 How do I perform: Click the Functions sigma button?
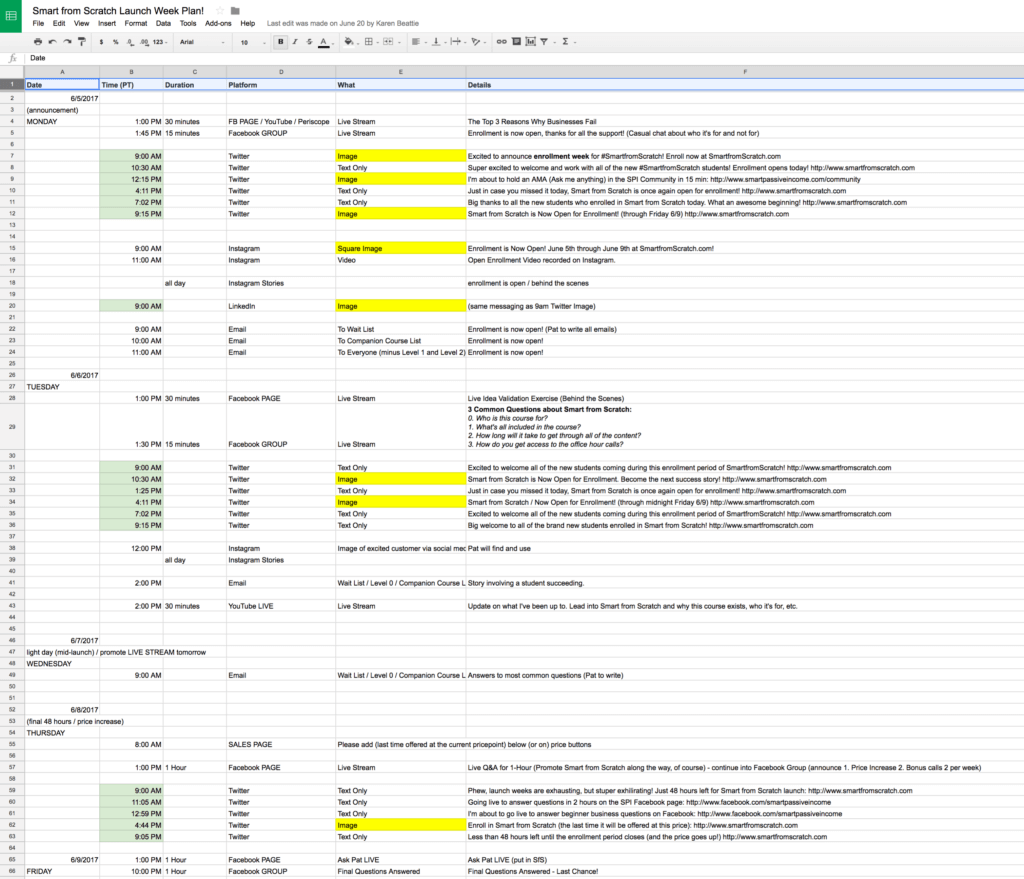coord(565,42)
